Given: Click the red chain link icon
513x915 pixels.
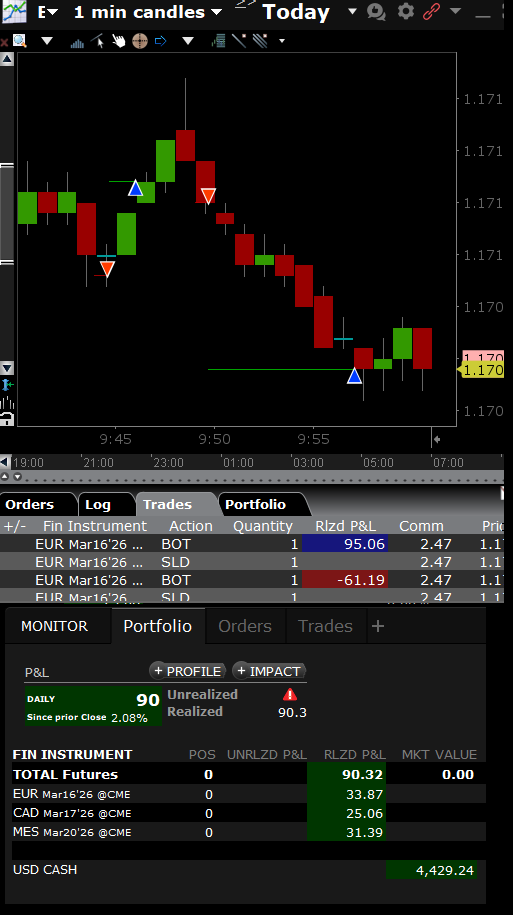Looking at the screenshot, I should click(431, 11).
